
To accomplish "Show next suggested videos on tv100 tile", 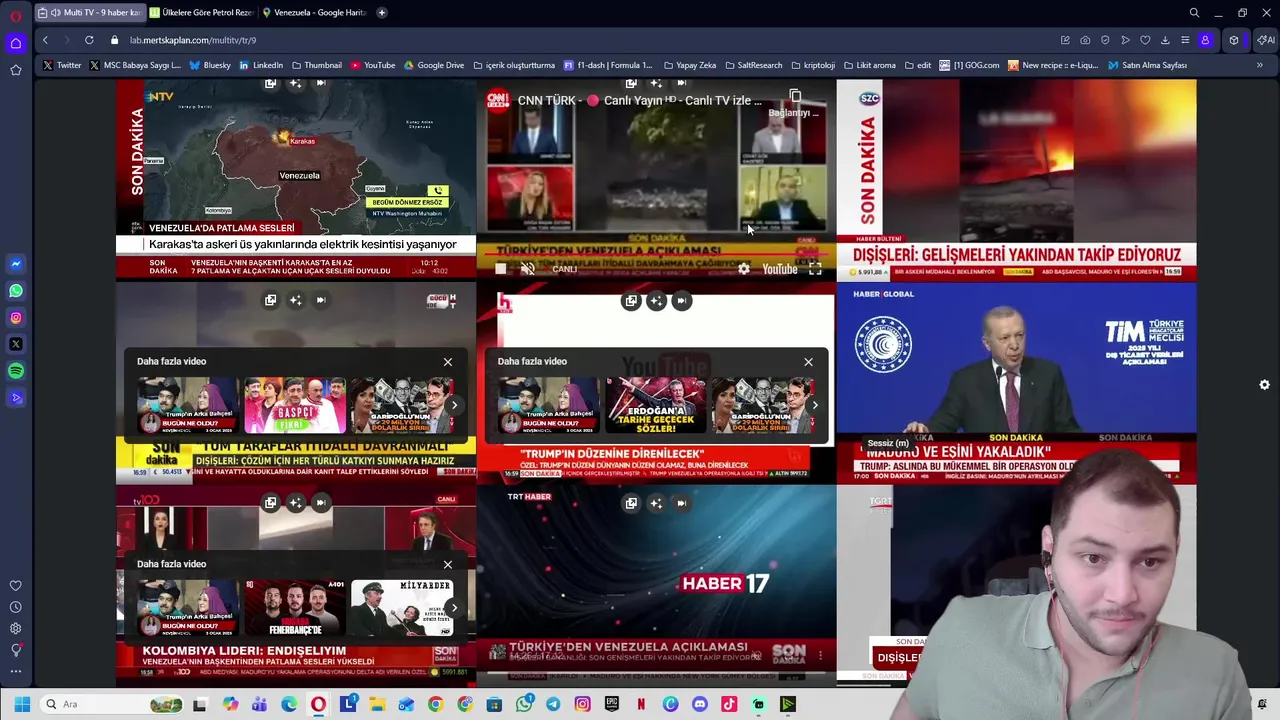I will click(454, 607).
